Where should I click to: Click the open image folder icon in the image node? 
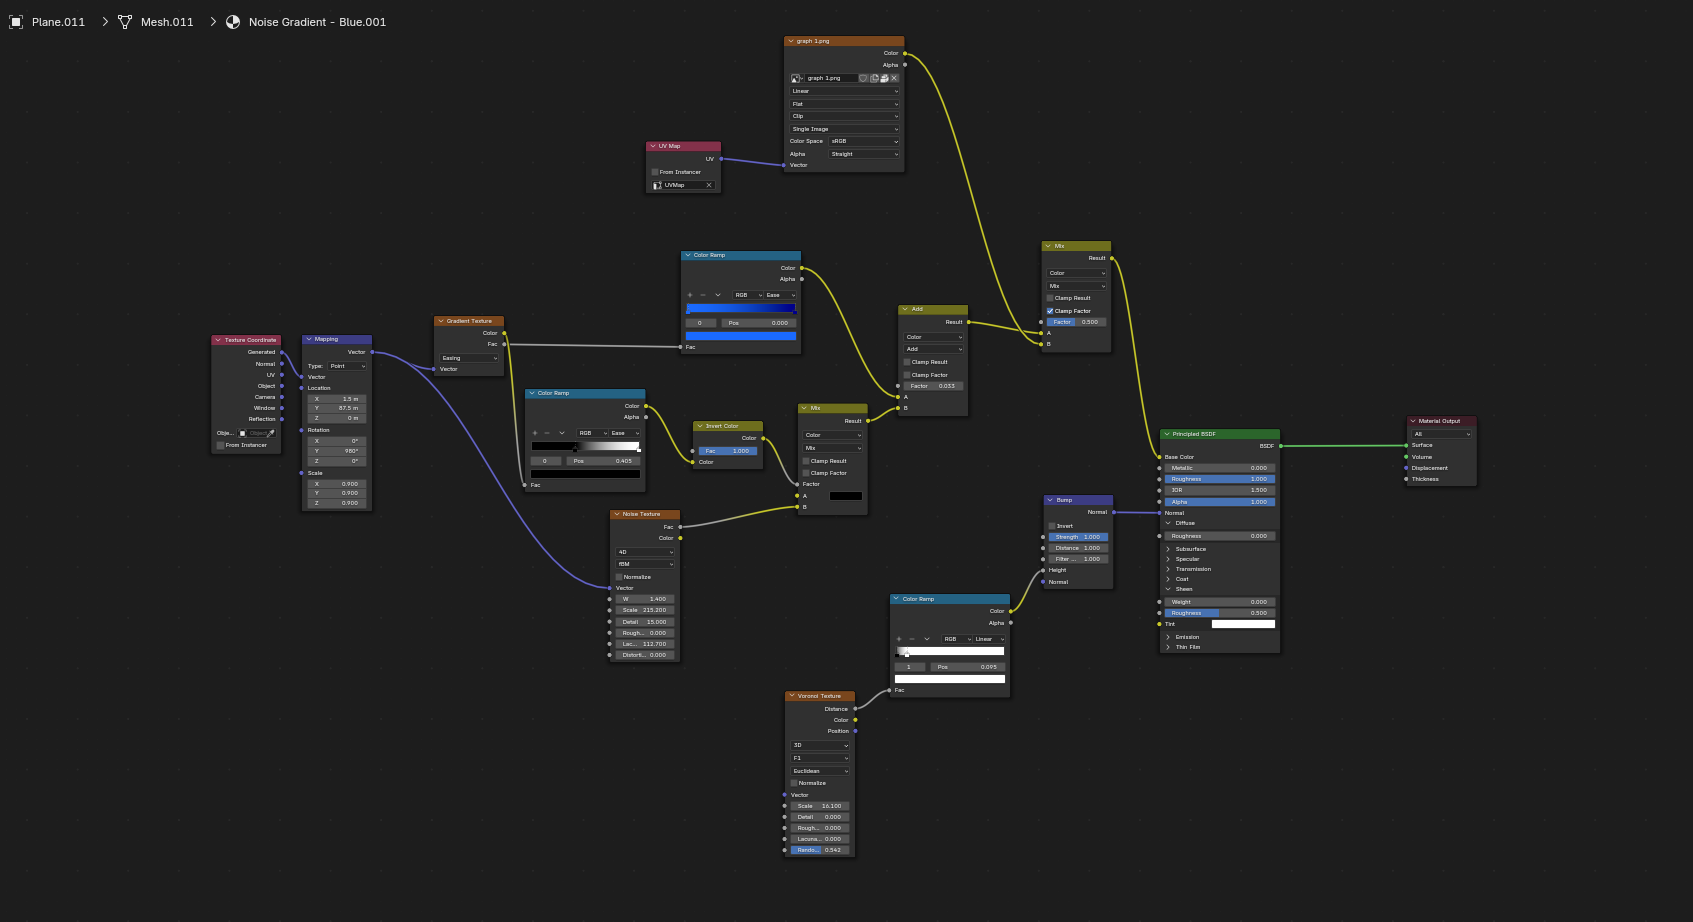884,78
